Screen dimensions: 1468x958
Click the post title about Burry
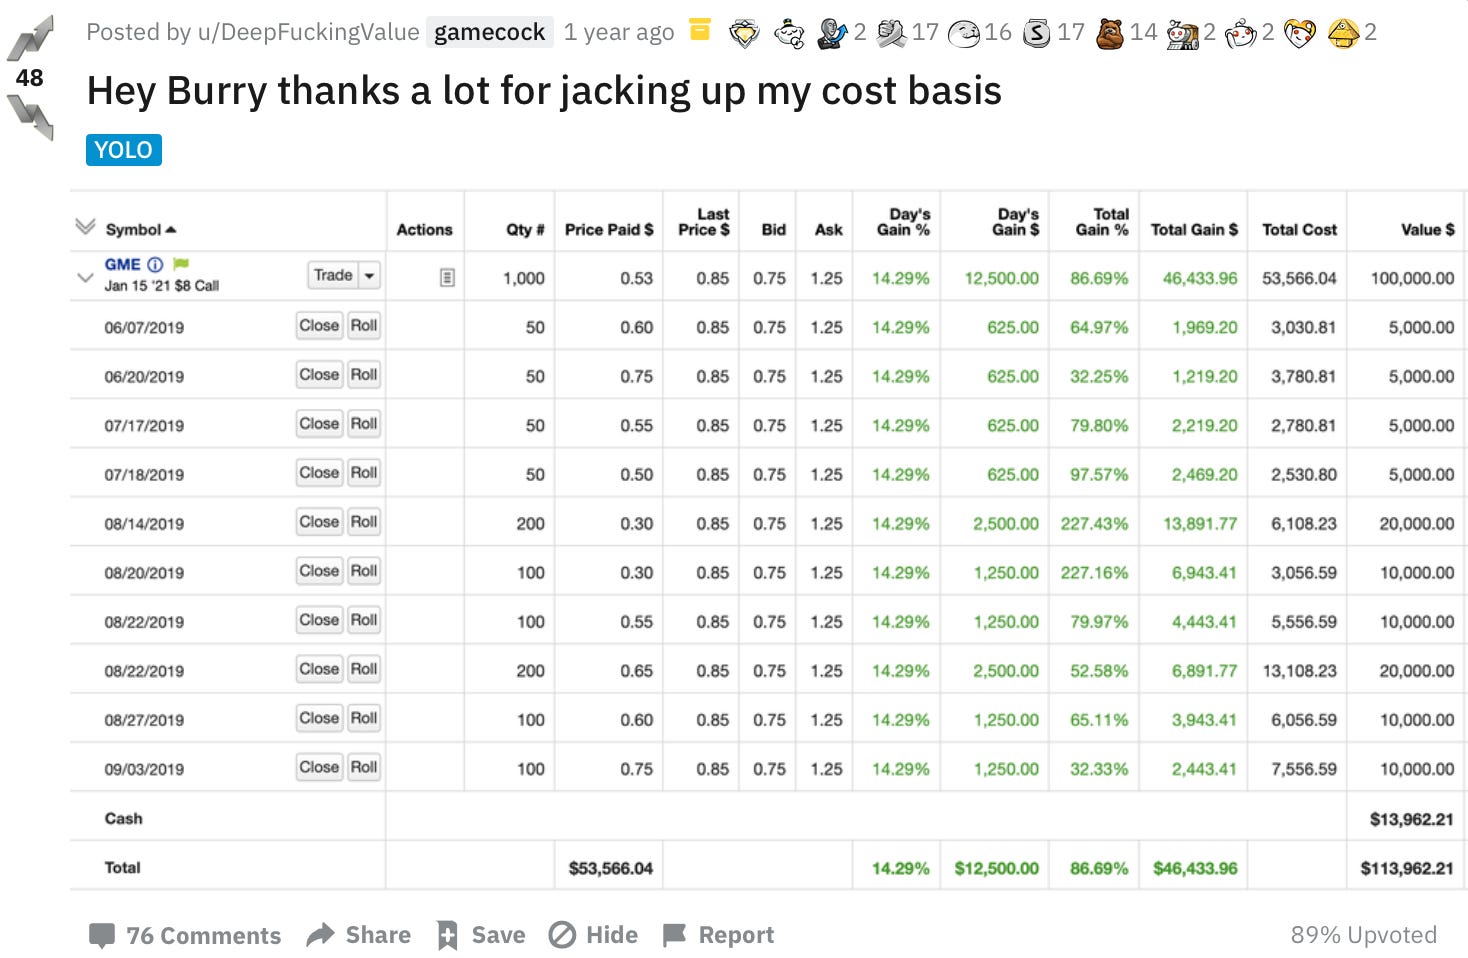click(x=544, y=91)
